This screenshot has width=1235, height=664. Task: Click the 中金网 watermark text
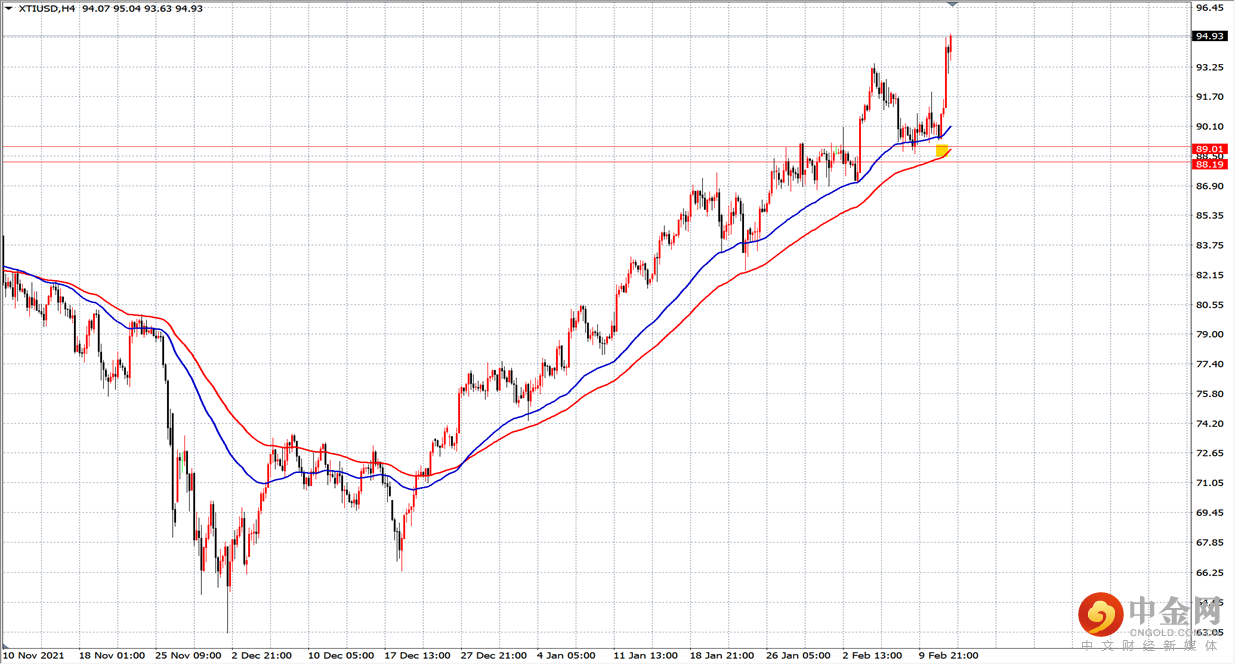(1174, 609)
